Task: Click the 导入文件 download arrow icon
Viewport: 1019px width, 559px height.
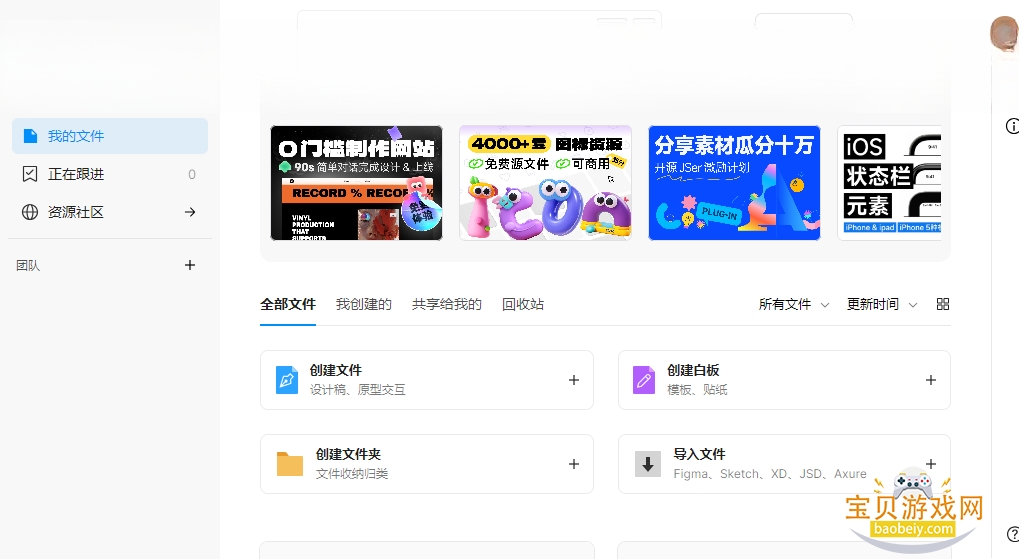Action: click(648, 464)
